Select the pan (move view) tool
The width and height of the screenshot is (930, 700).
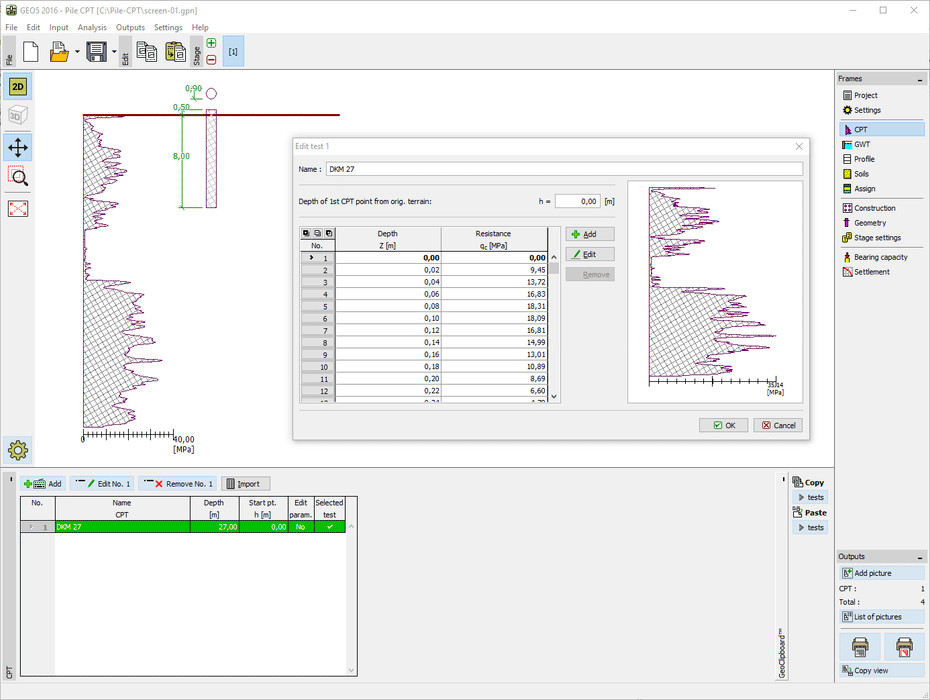pos(18,148)
